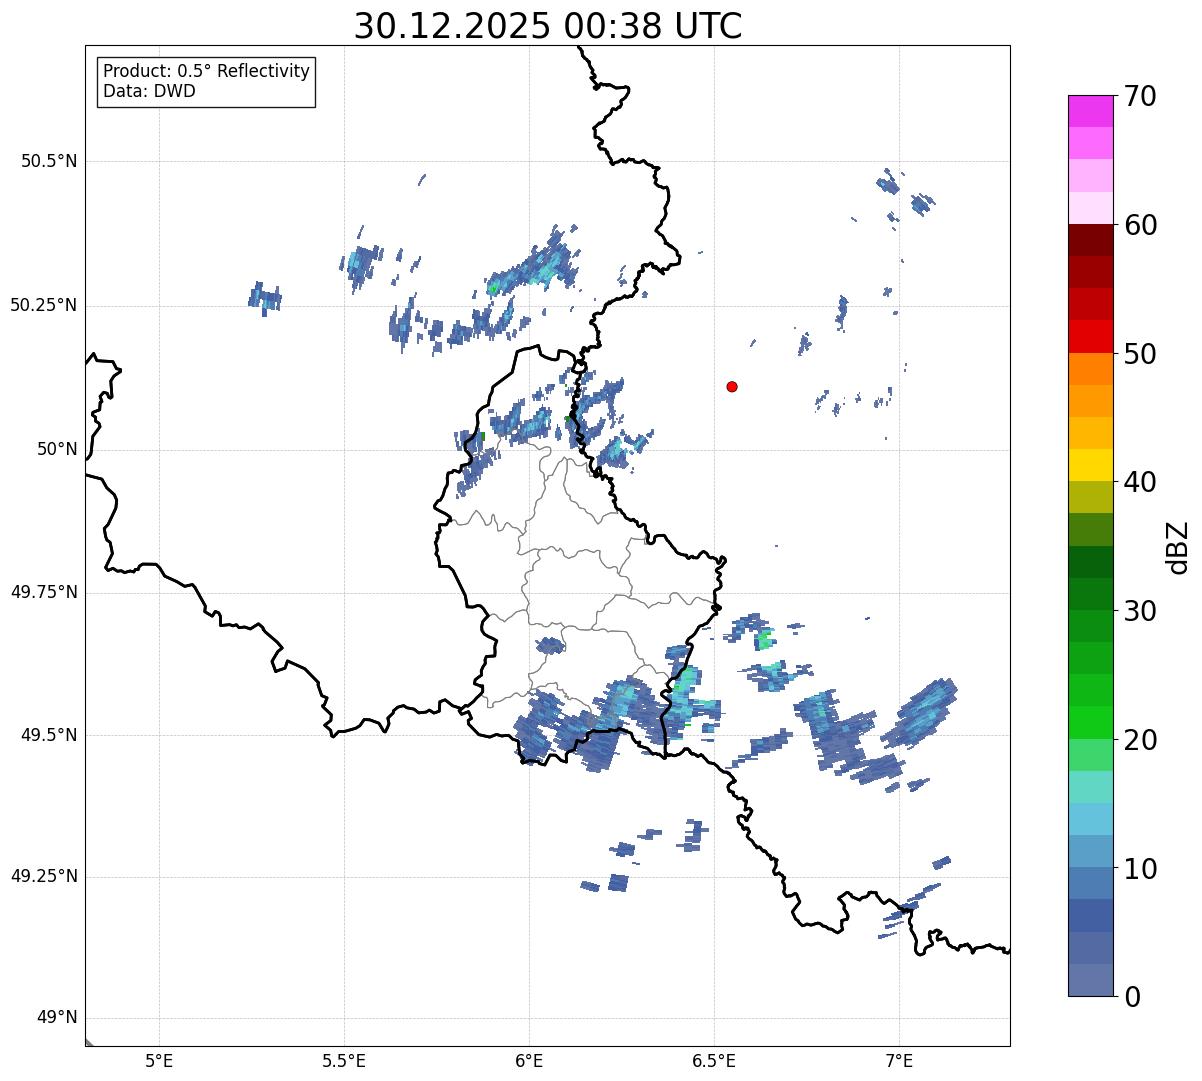Viewport: 1202px width, 1081px height.
Task: Click the title "30.12.2025 00:38 UTC"
Action: (x=548, y=26)
